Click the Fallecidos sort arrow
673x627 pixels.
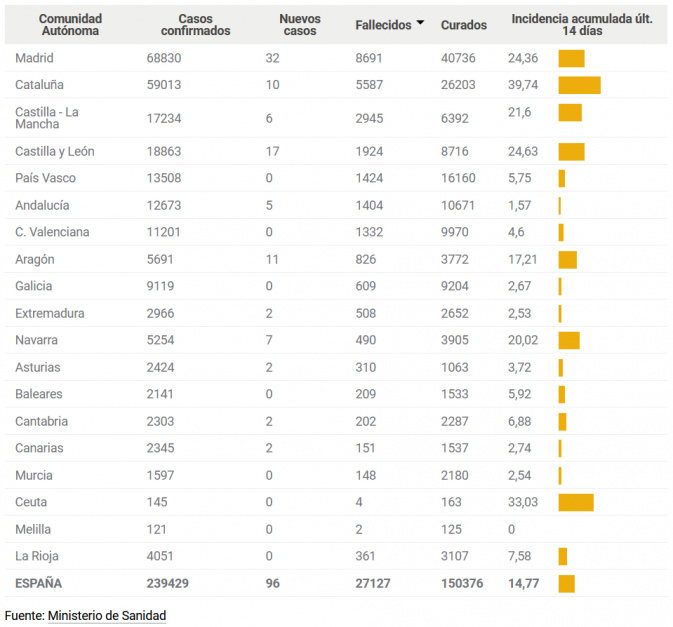tap(420, 23)
